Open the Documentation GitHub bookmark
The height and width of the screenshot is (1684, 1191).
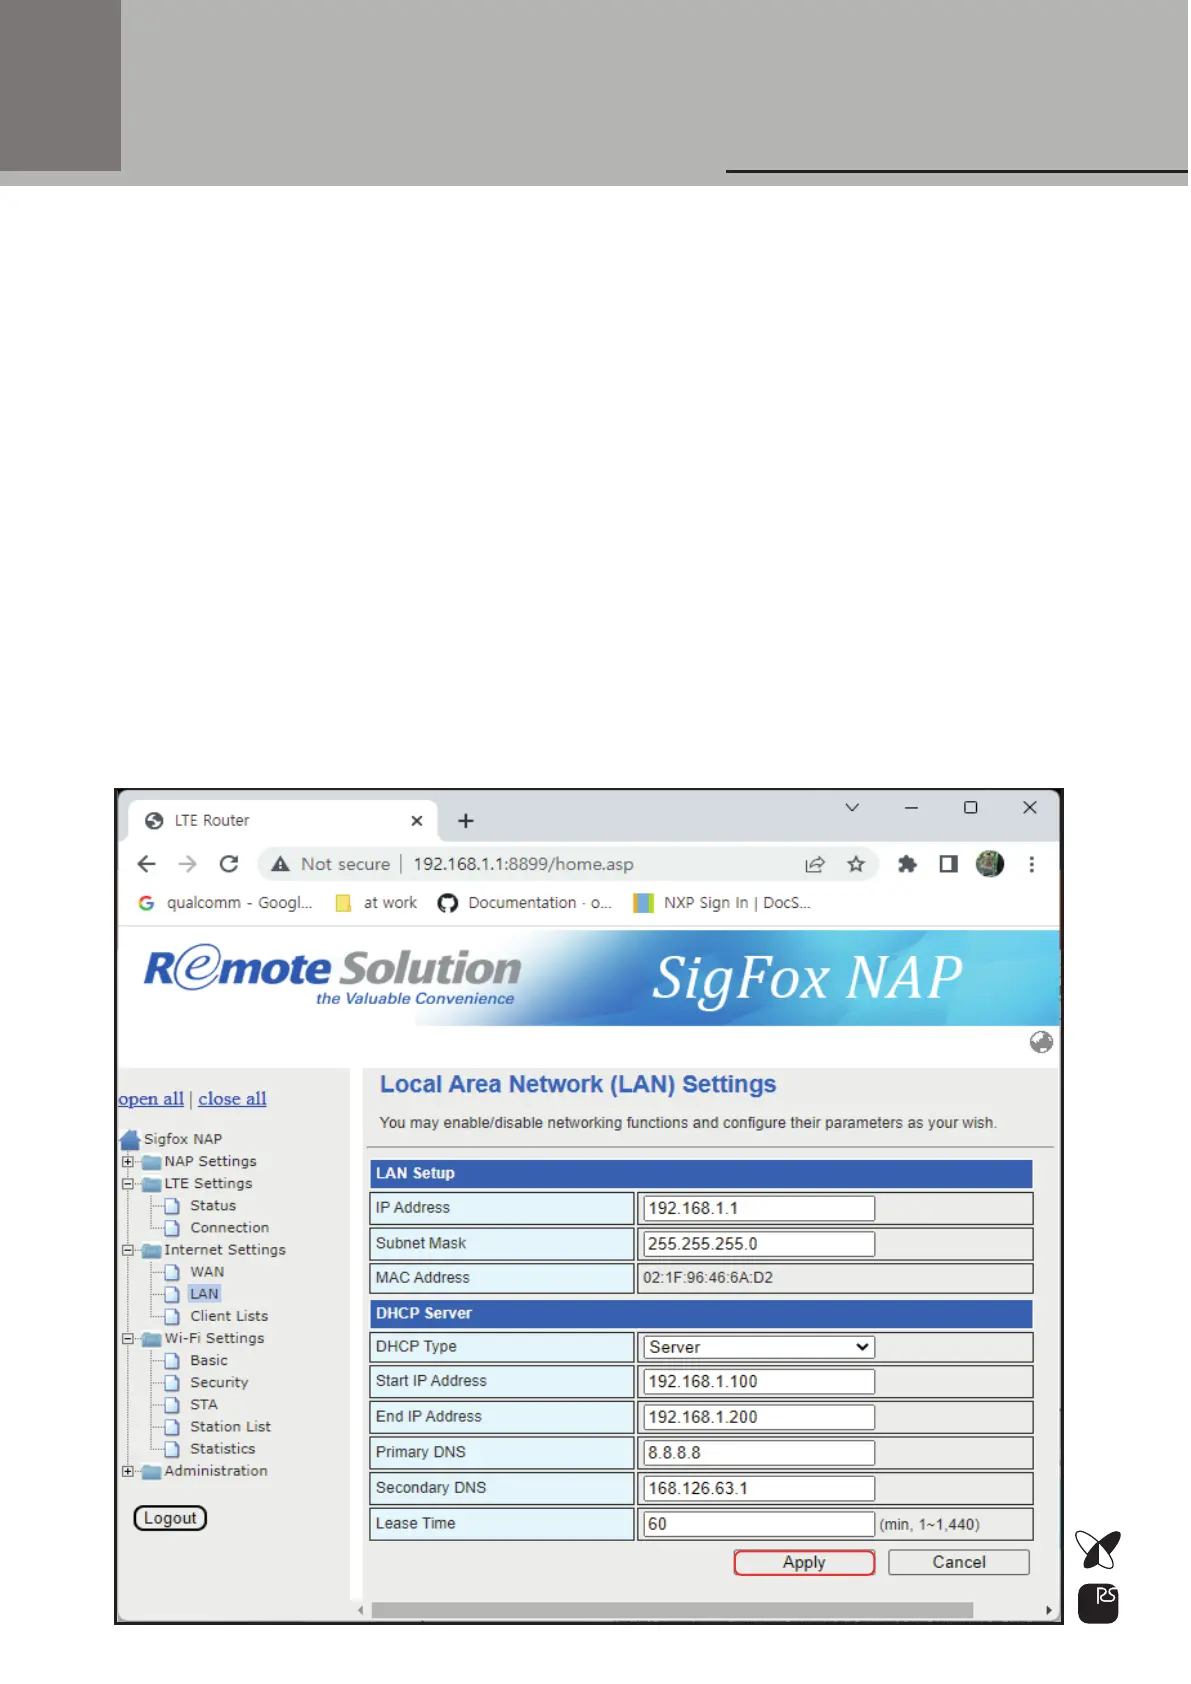(x=525, y=903)
